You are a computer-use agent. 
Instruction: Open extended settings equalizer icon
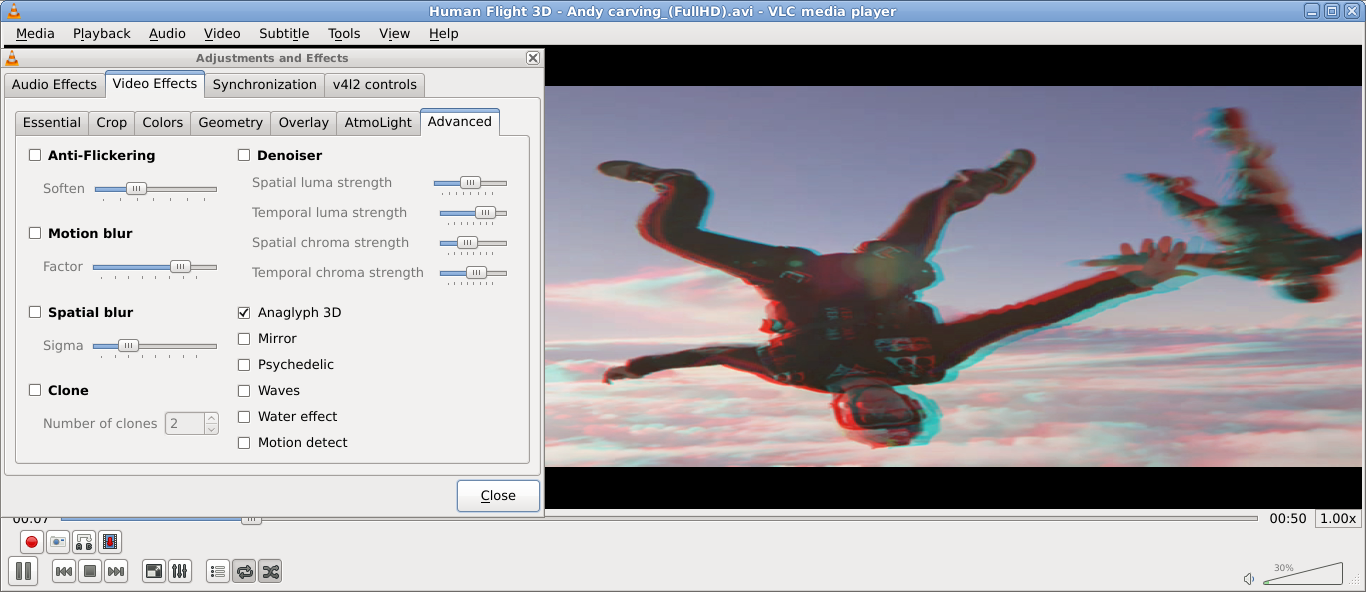(x=180, y=571)
